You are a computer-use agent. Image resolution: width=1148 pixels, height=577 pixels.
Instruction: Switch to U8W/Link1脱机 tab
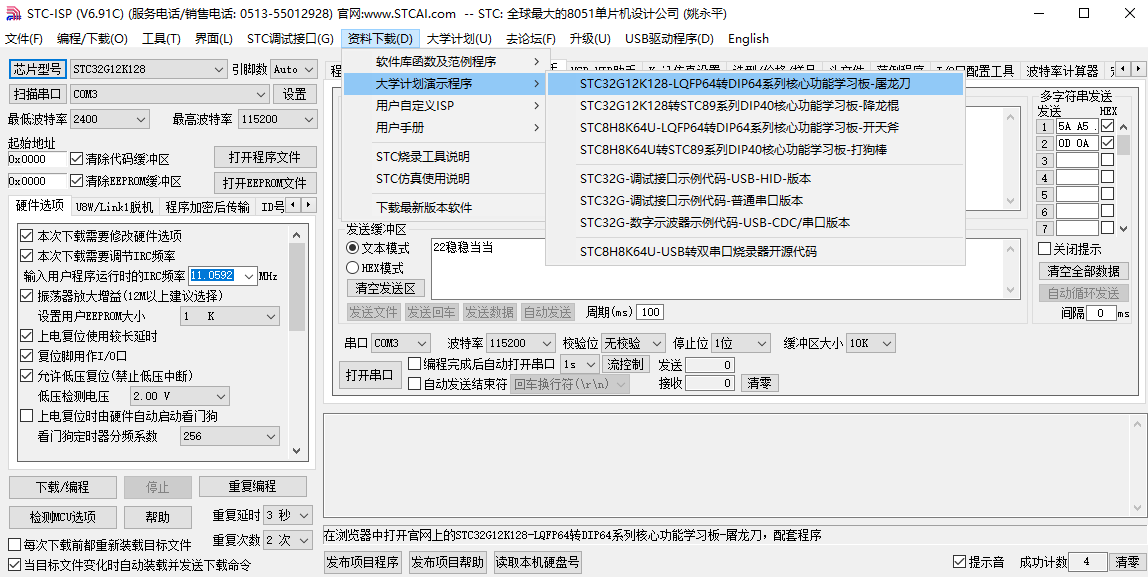[114, 206]
